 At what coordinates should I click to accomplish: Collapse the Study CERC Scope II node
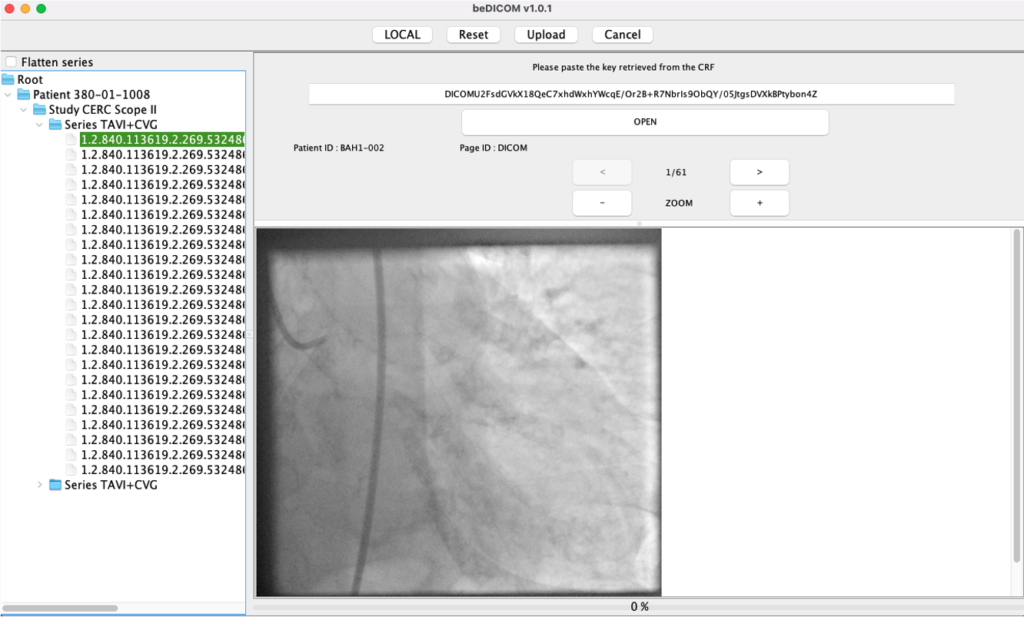(24, 110)
